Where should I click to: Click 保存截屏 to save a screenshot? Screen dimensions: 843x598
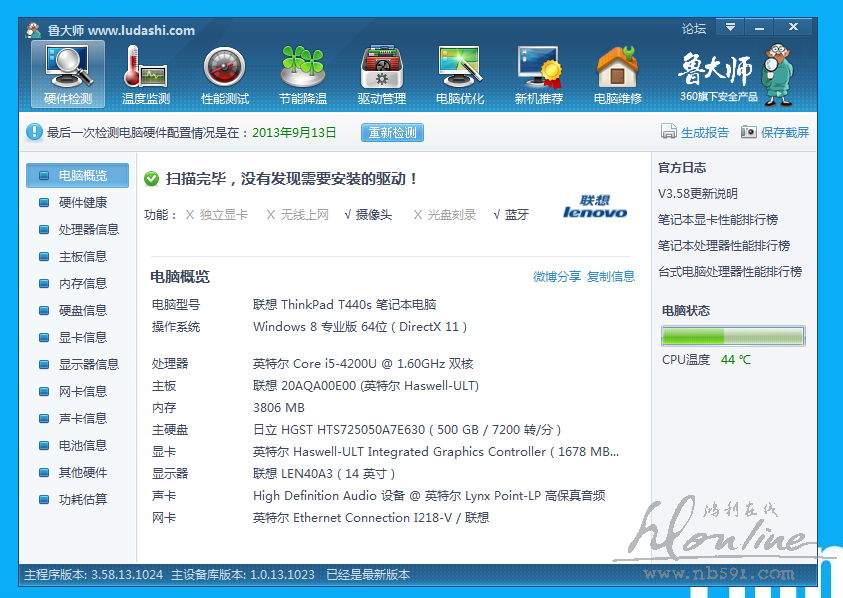[776, 132]
